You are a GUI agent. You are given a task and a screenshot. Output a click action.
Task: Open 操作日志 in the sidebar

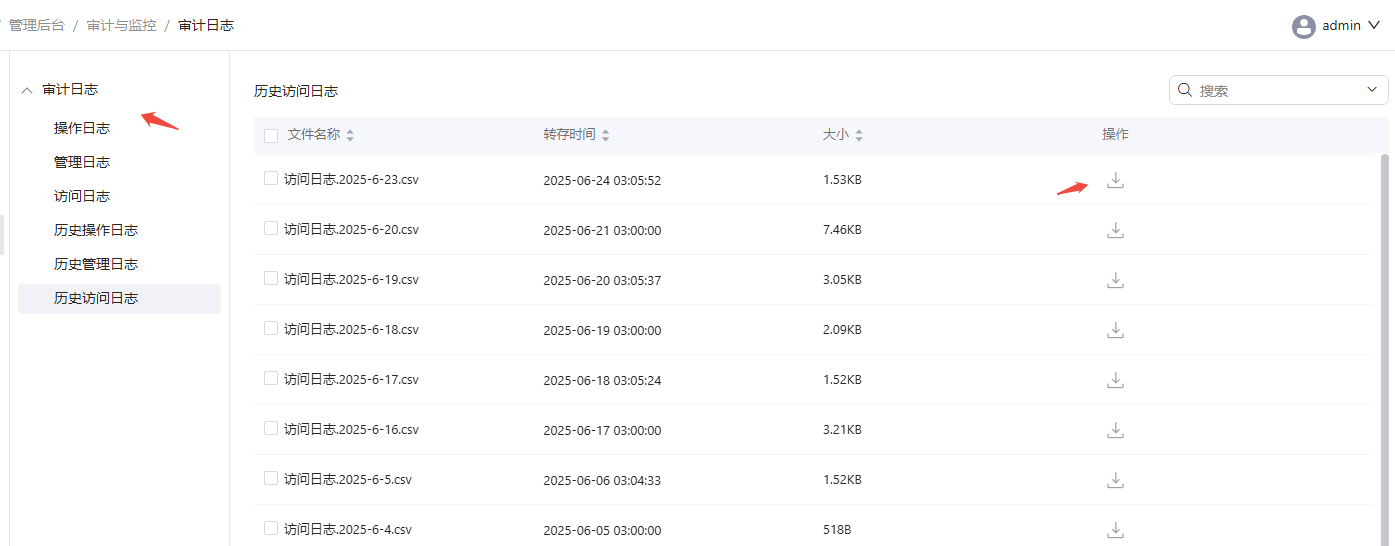pyautogui.click(x=82, y=128)
